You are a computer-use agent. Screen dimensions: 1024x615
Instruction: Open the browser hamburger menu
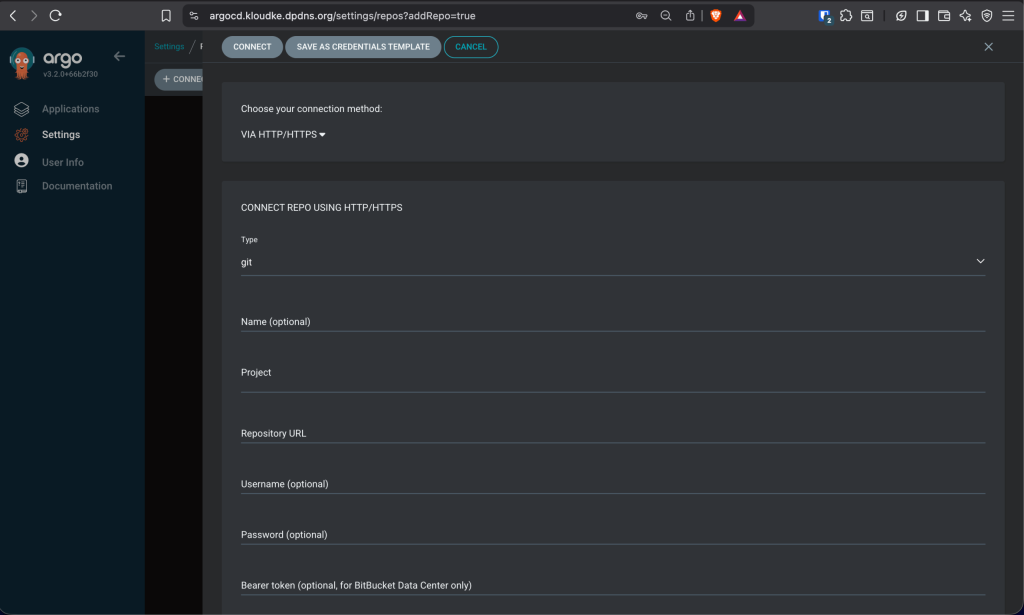(1010, 15)
